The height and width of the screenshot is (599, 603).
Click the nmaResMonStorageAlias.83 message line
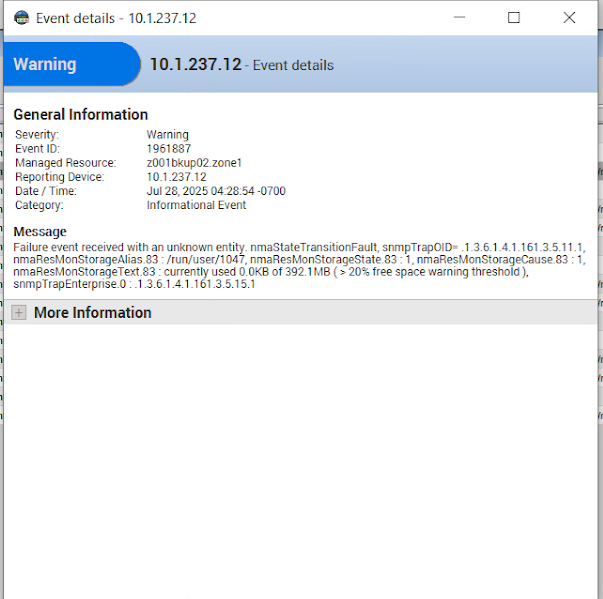(299, 260)
